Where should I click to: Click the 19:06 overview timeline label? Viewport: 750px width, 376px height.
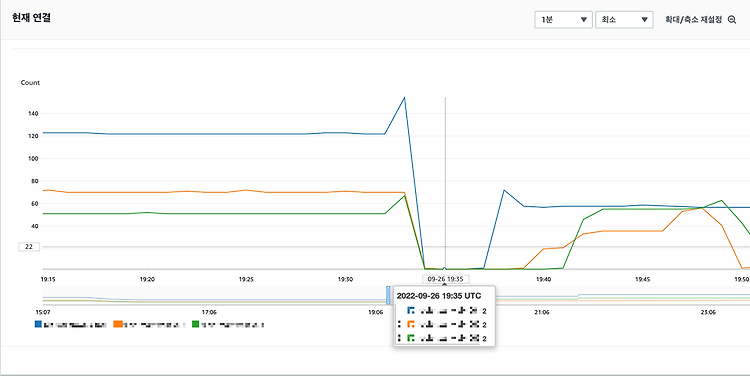click(x=375, y=312)
